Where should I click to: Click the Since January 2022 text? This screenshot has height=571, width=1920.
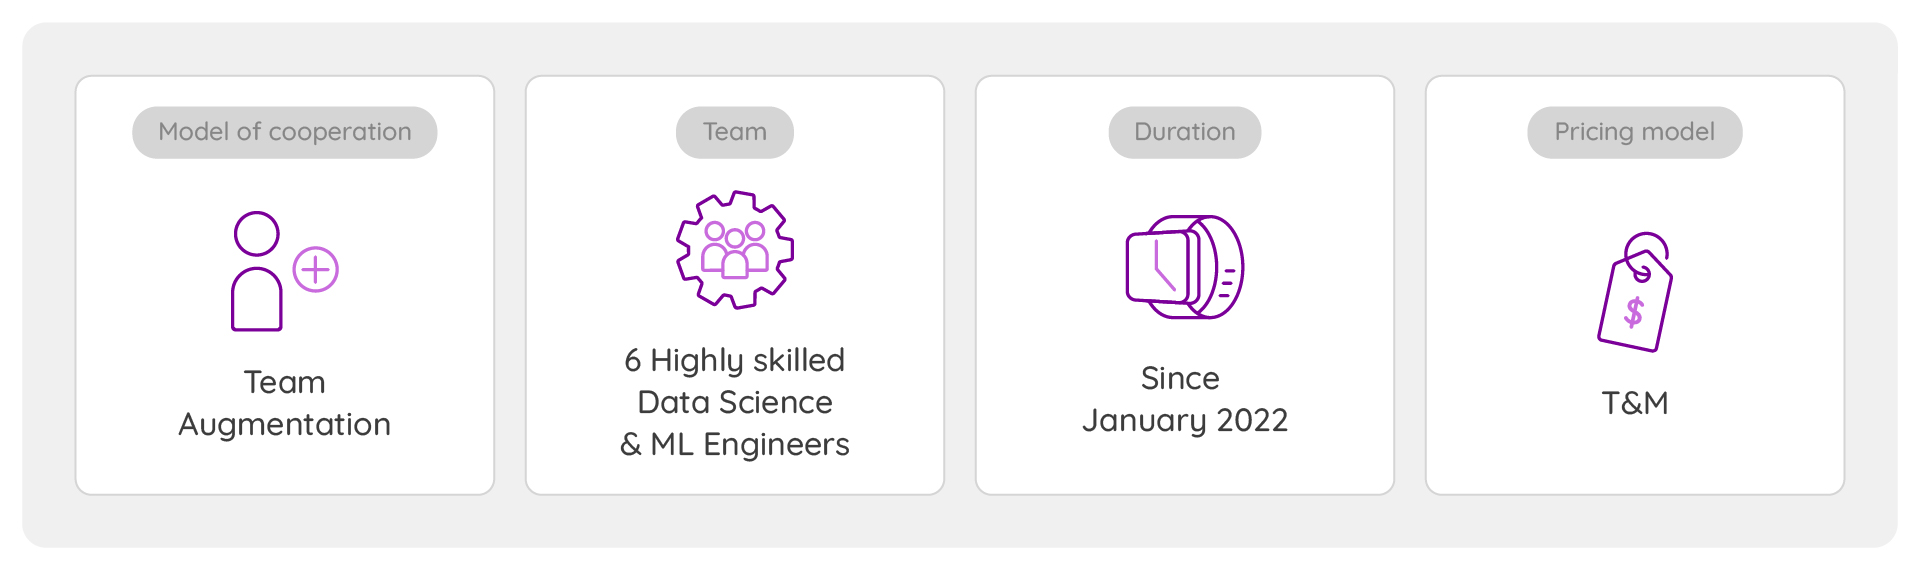tap(1185, 399)
